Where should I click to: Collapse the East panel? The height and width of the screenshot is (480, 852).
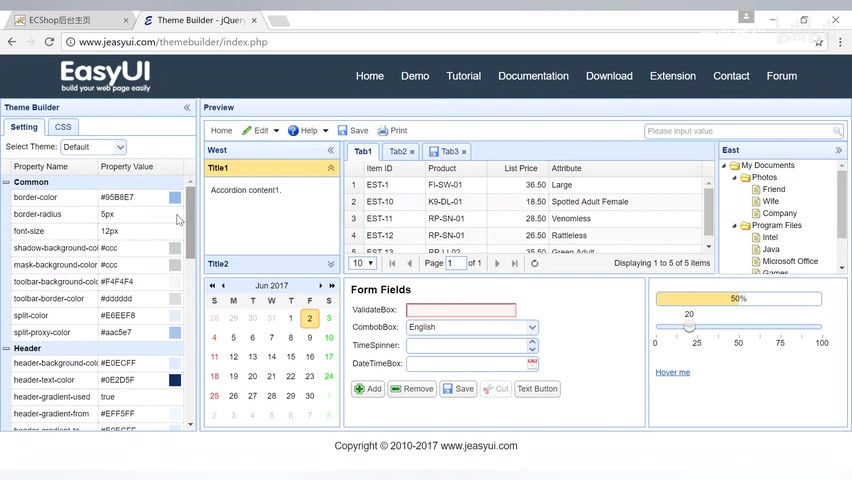click(838, 150)
